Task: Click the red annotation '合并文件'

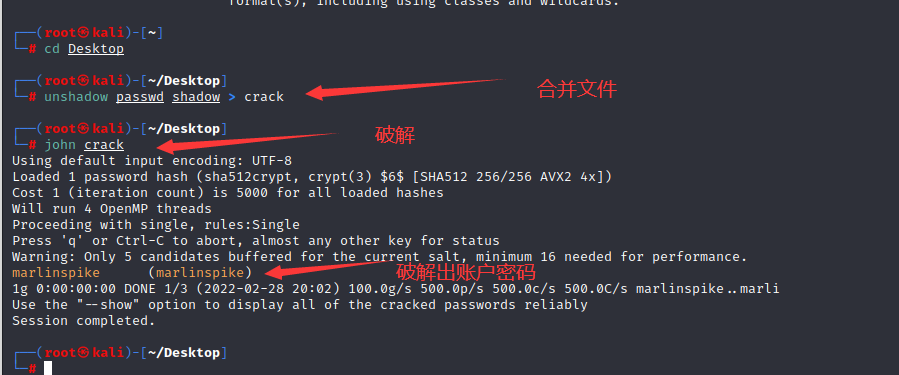Action: [577, 89]
